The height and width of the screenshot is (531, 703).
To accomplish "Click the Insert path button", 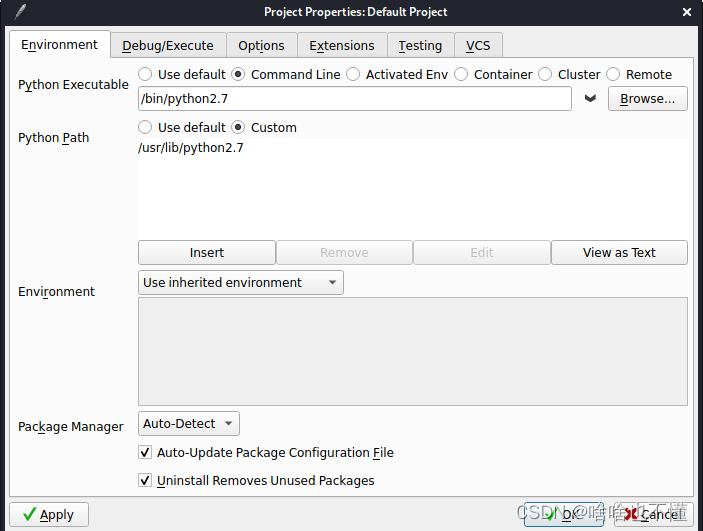I will (207, 252).
